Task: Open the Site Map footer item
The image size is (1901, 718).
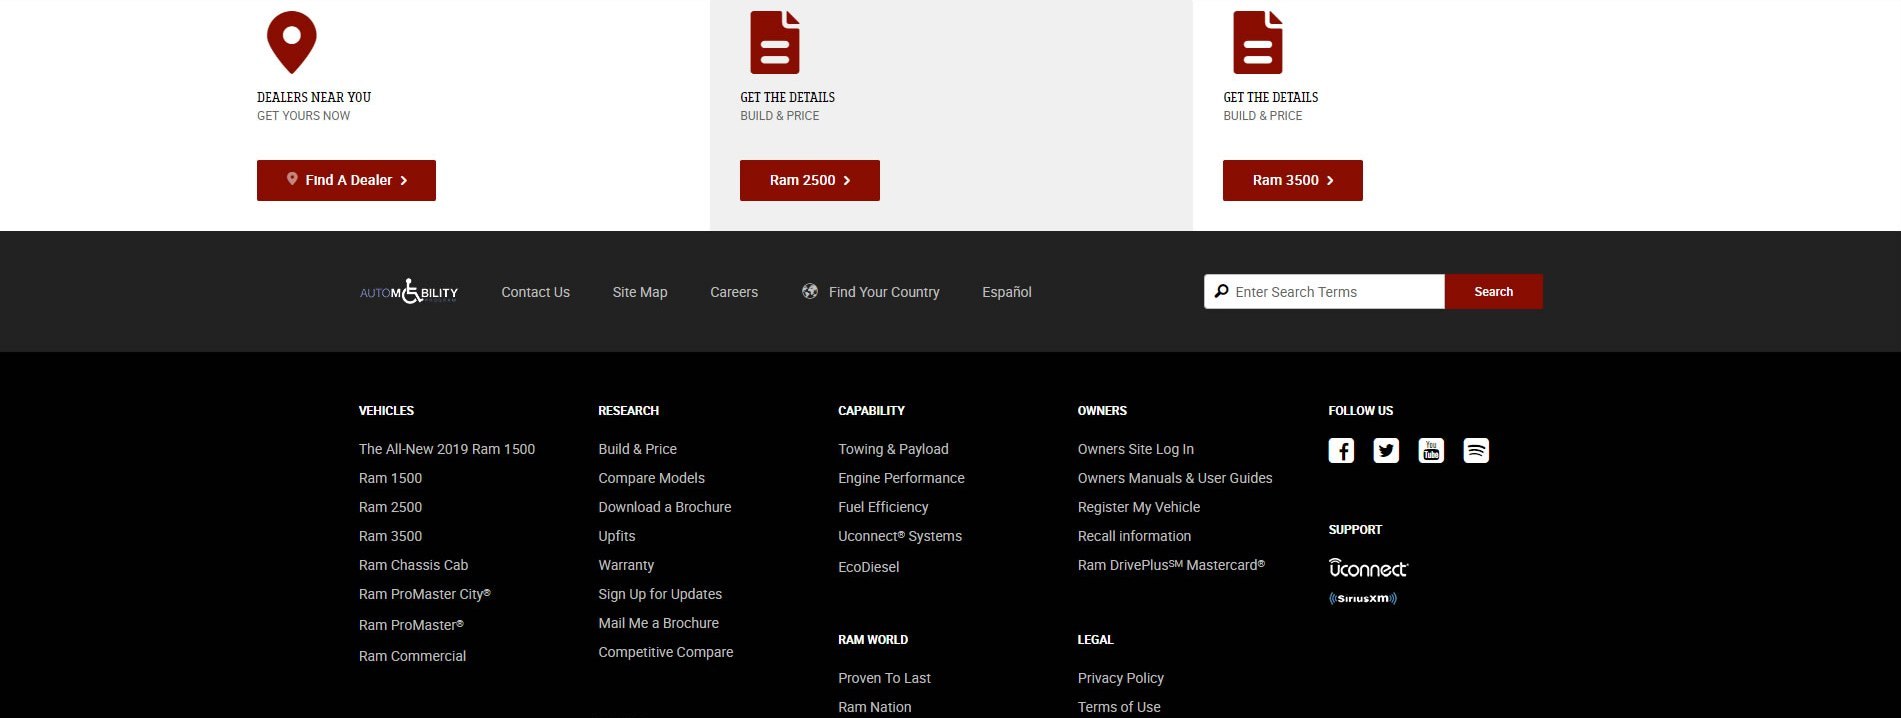Action: point(639,292)
